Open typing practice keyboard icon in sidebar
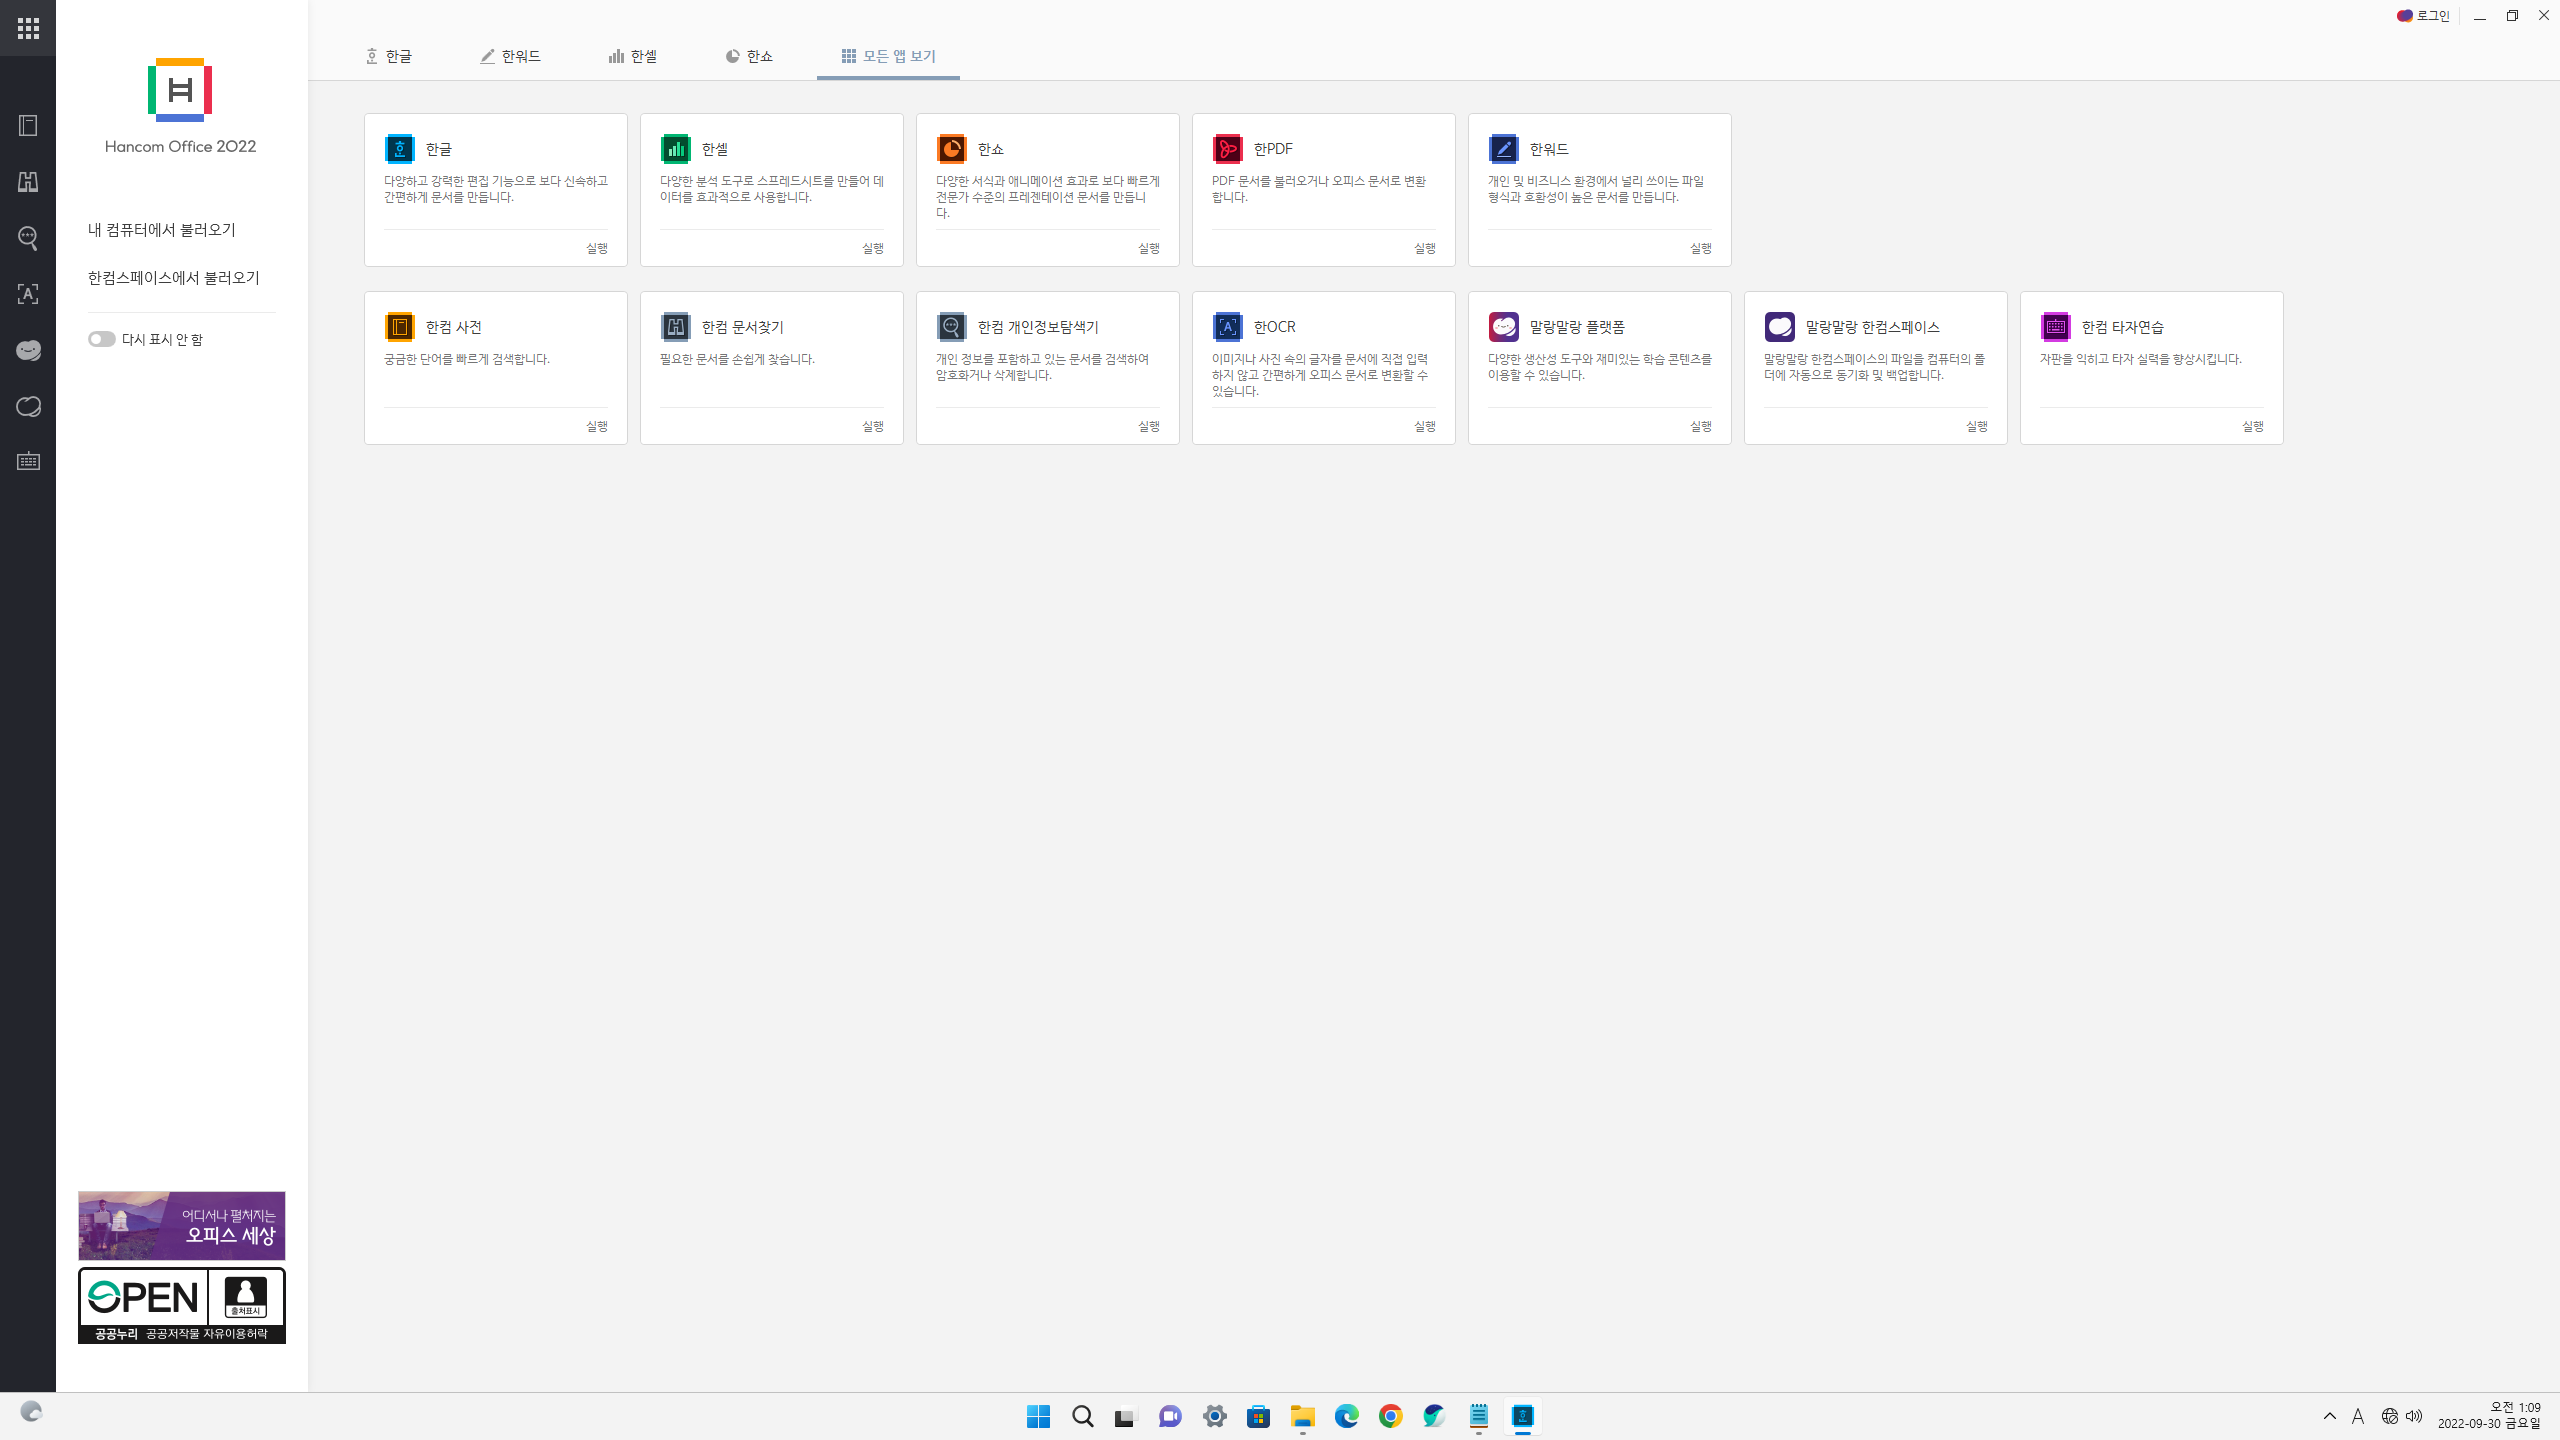Image resolution: width=2560 pixels, height=1440 pixels. click(28, 462)
